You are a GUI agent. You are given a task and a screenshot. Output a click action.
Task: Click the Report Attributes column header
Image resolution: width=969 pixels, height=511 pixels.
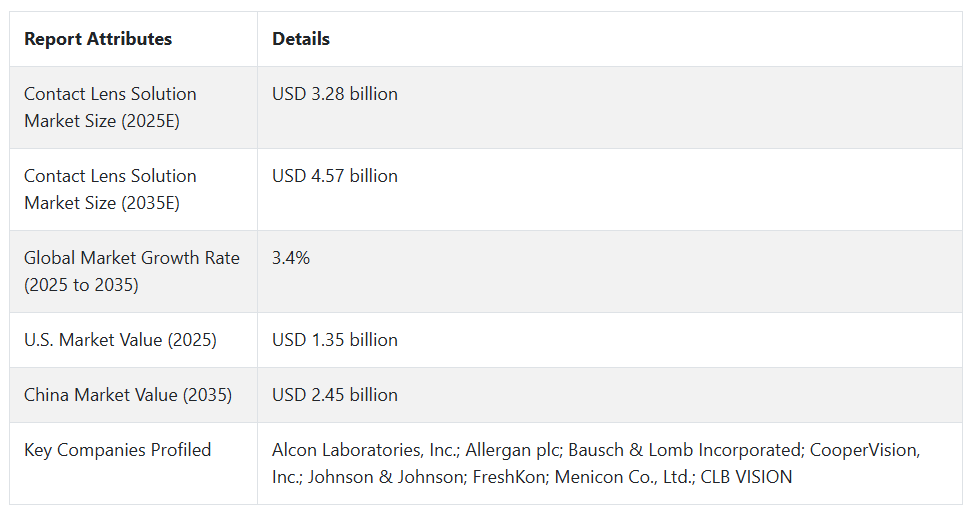click(x=98, y=39)
